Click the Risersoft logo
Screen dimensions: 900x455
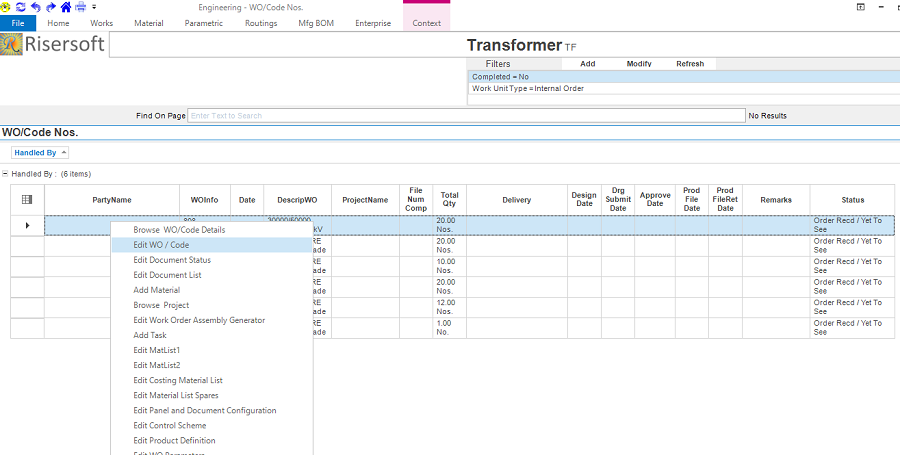point(53,44)
